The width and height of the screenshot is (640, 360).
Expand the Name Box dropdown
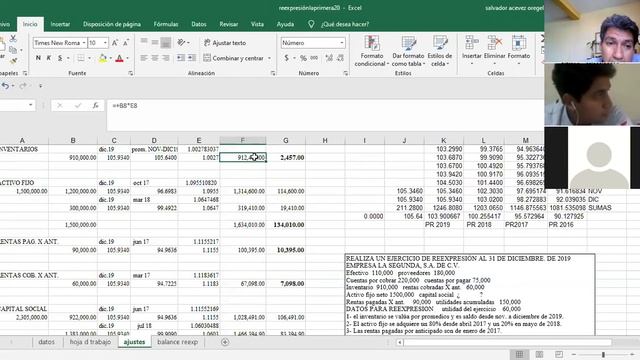click(x=31, y=105)
